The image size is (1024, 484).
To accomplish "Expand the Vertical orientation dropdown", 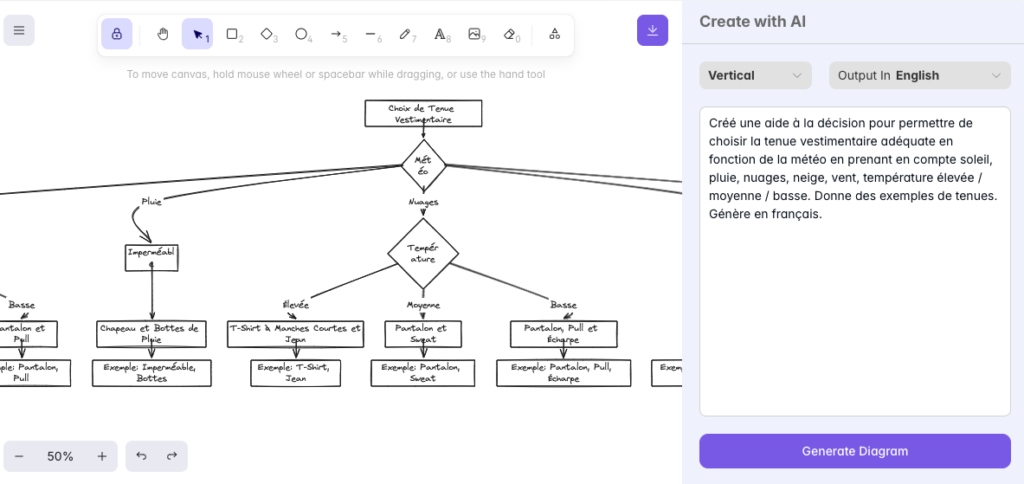I will click(x=755, y=75).
